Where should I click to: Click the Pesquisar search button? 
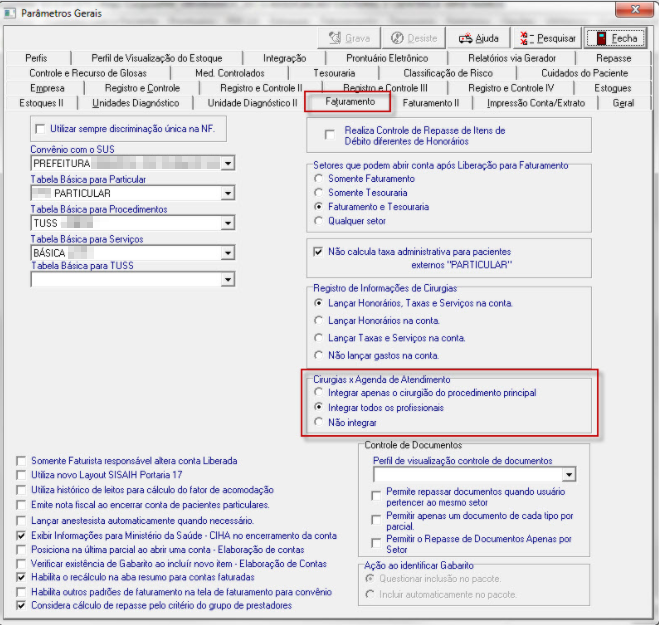coord(547,38)
